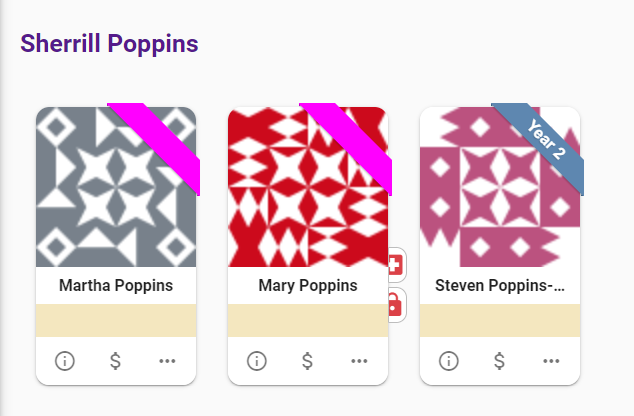Image resolution: width=634 pixels, height=416 pixels.
Task: Open more options for Martha Poppins
Action: pos(167,361)
